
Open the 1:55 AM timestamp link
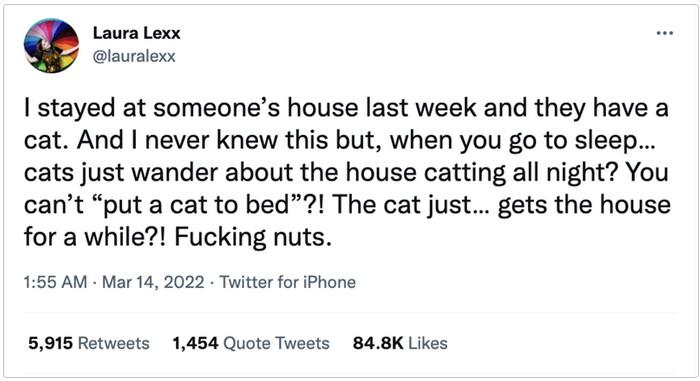point(55,282)
